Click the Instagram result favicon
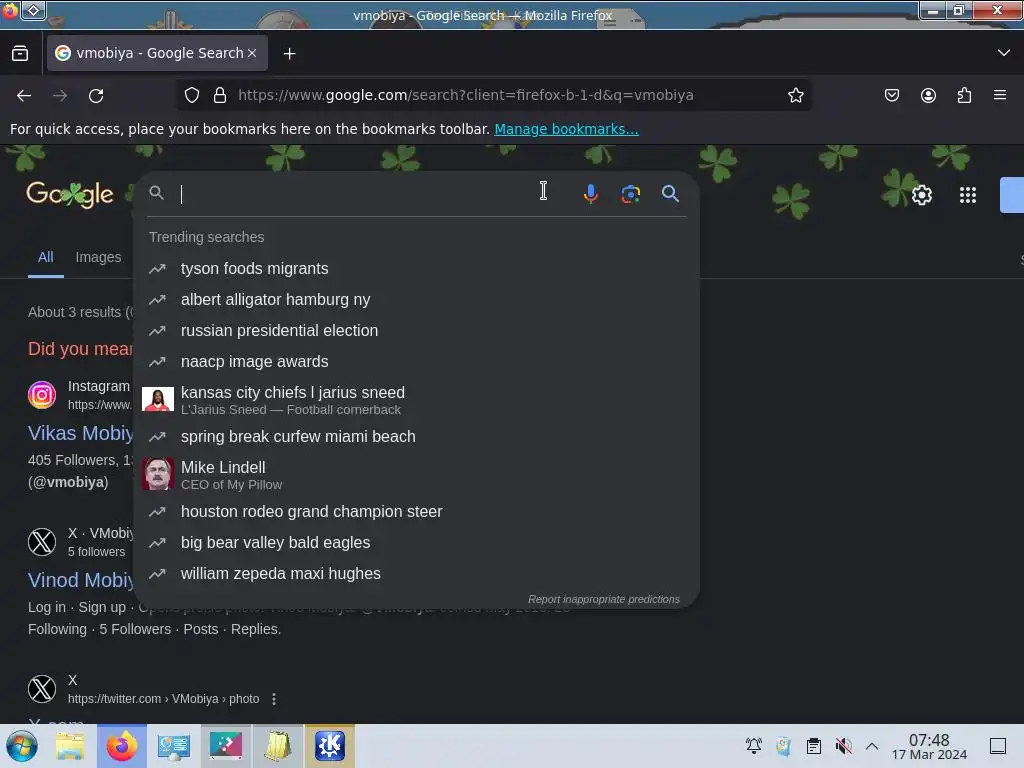 [x=42, y=395]
